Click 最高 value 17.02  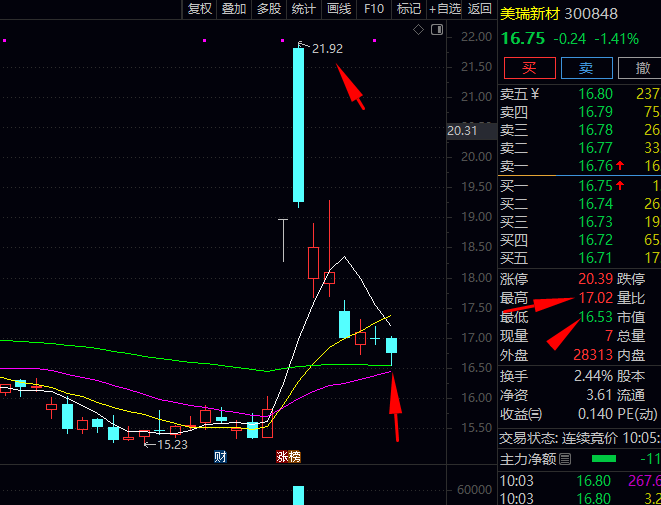point(596,298)
